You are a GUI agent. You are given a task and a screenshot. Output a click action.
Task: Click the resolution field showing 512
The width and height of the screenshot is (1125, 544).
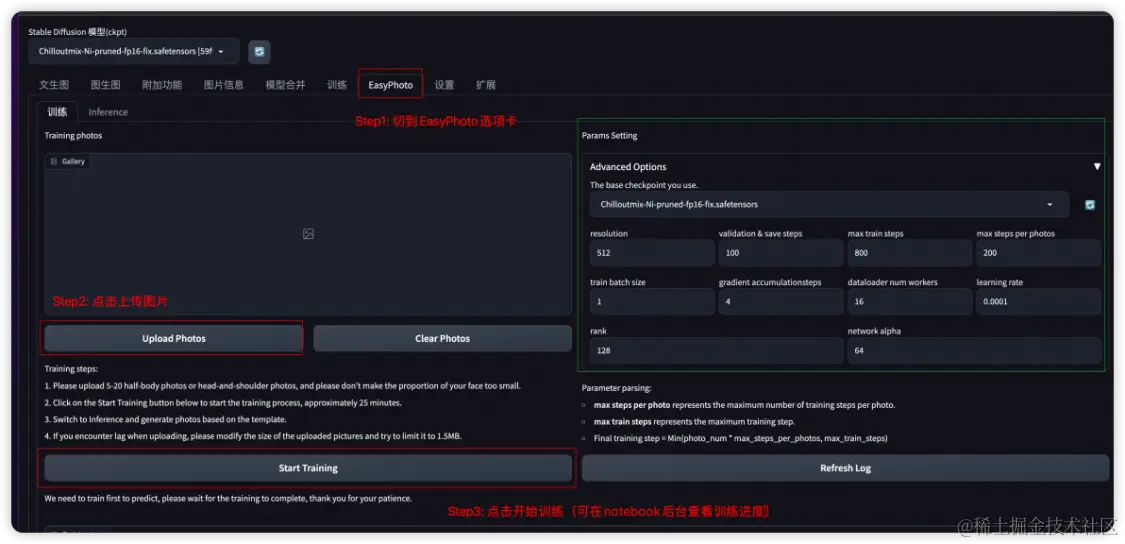coord(652,253)
